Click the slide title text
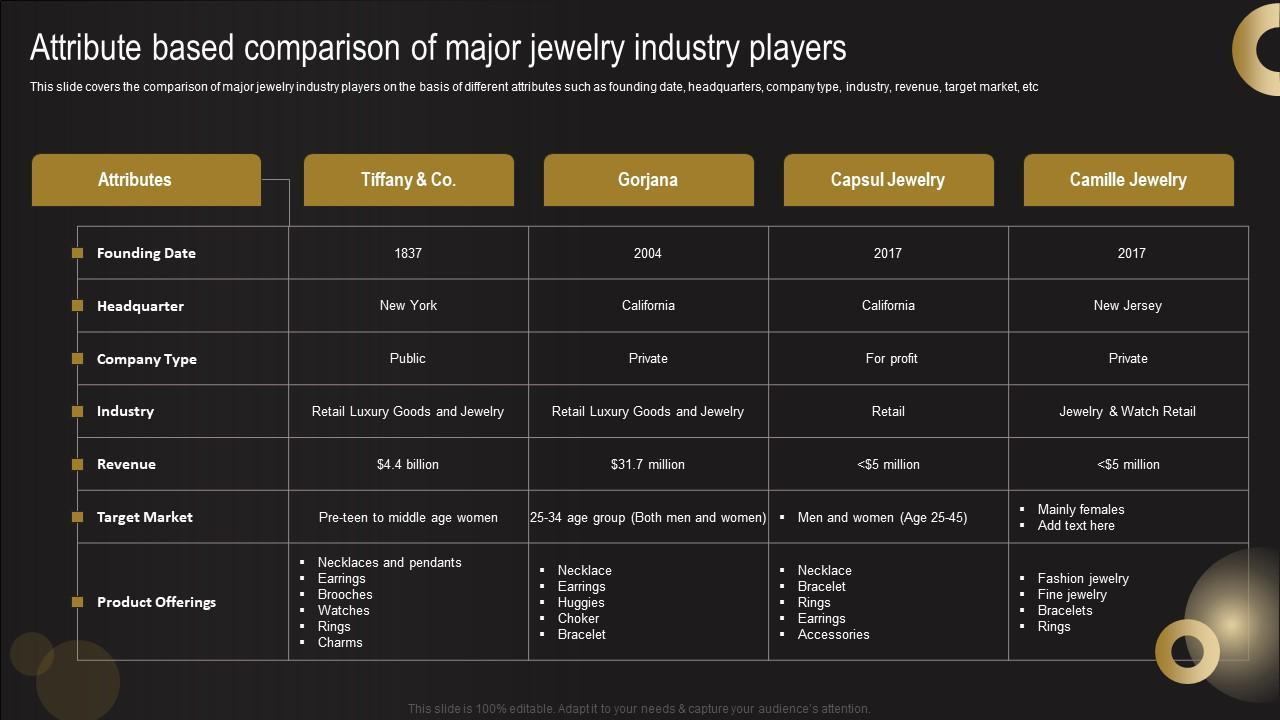The height and width of the screenshot is (720, 1280). (438, 48)
